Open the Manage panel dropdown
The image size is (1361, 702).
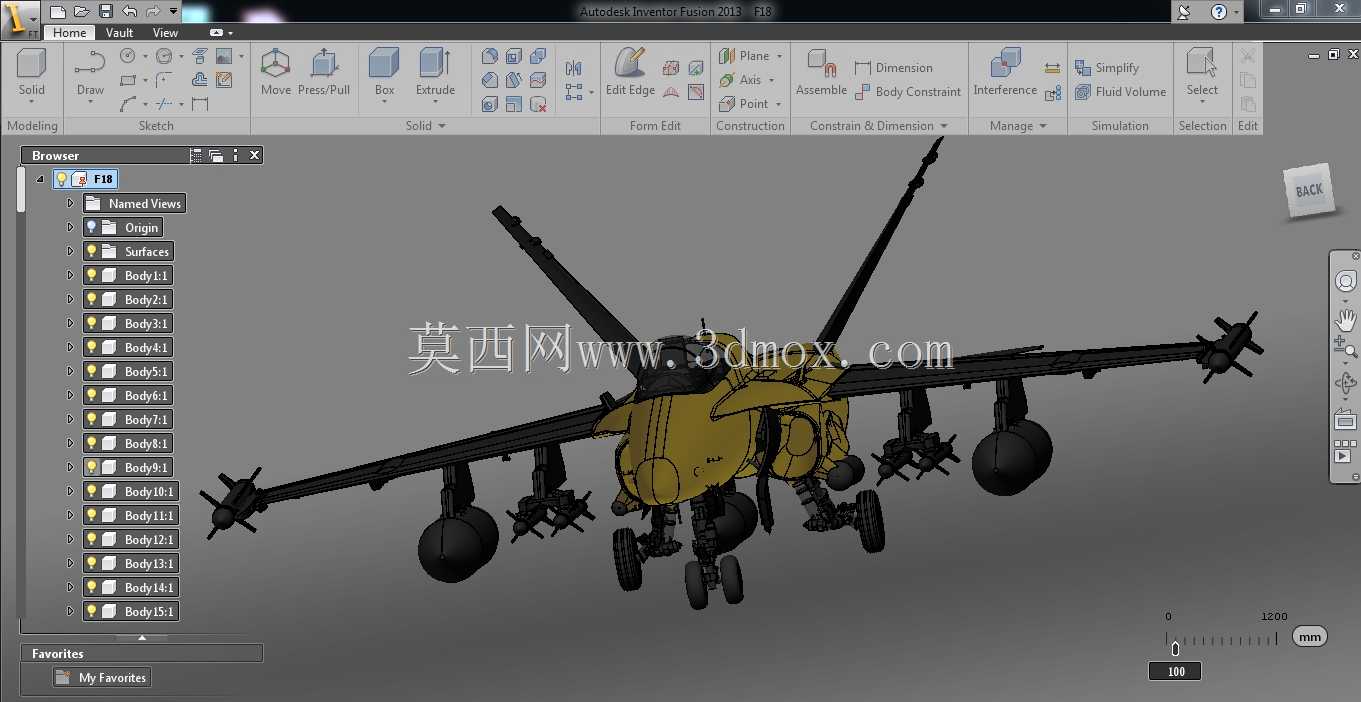[1043, 126]
